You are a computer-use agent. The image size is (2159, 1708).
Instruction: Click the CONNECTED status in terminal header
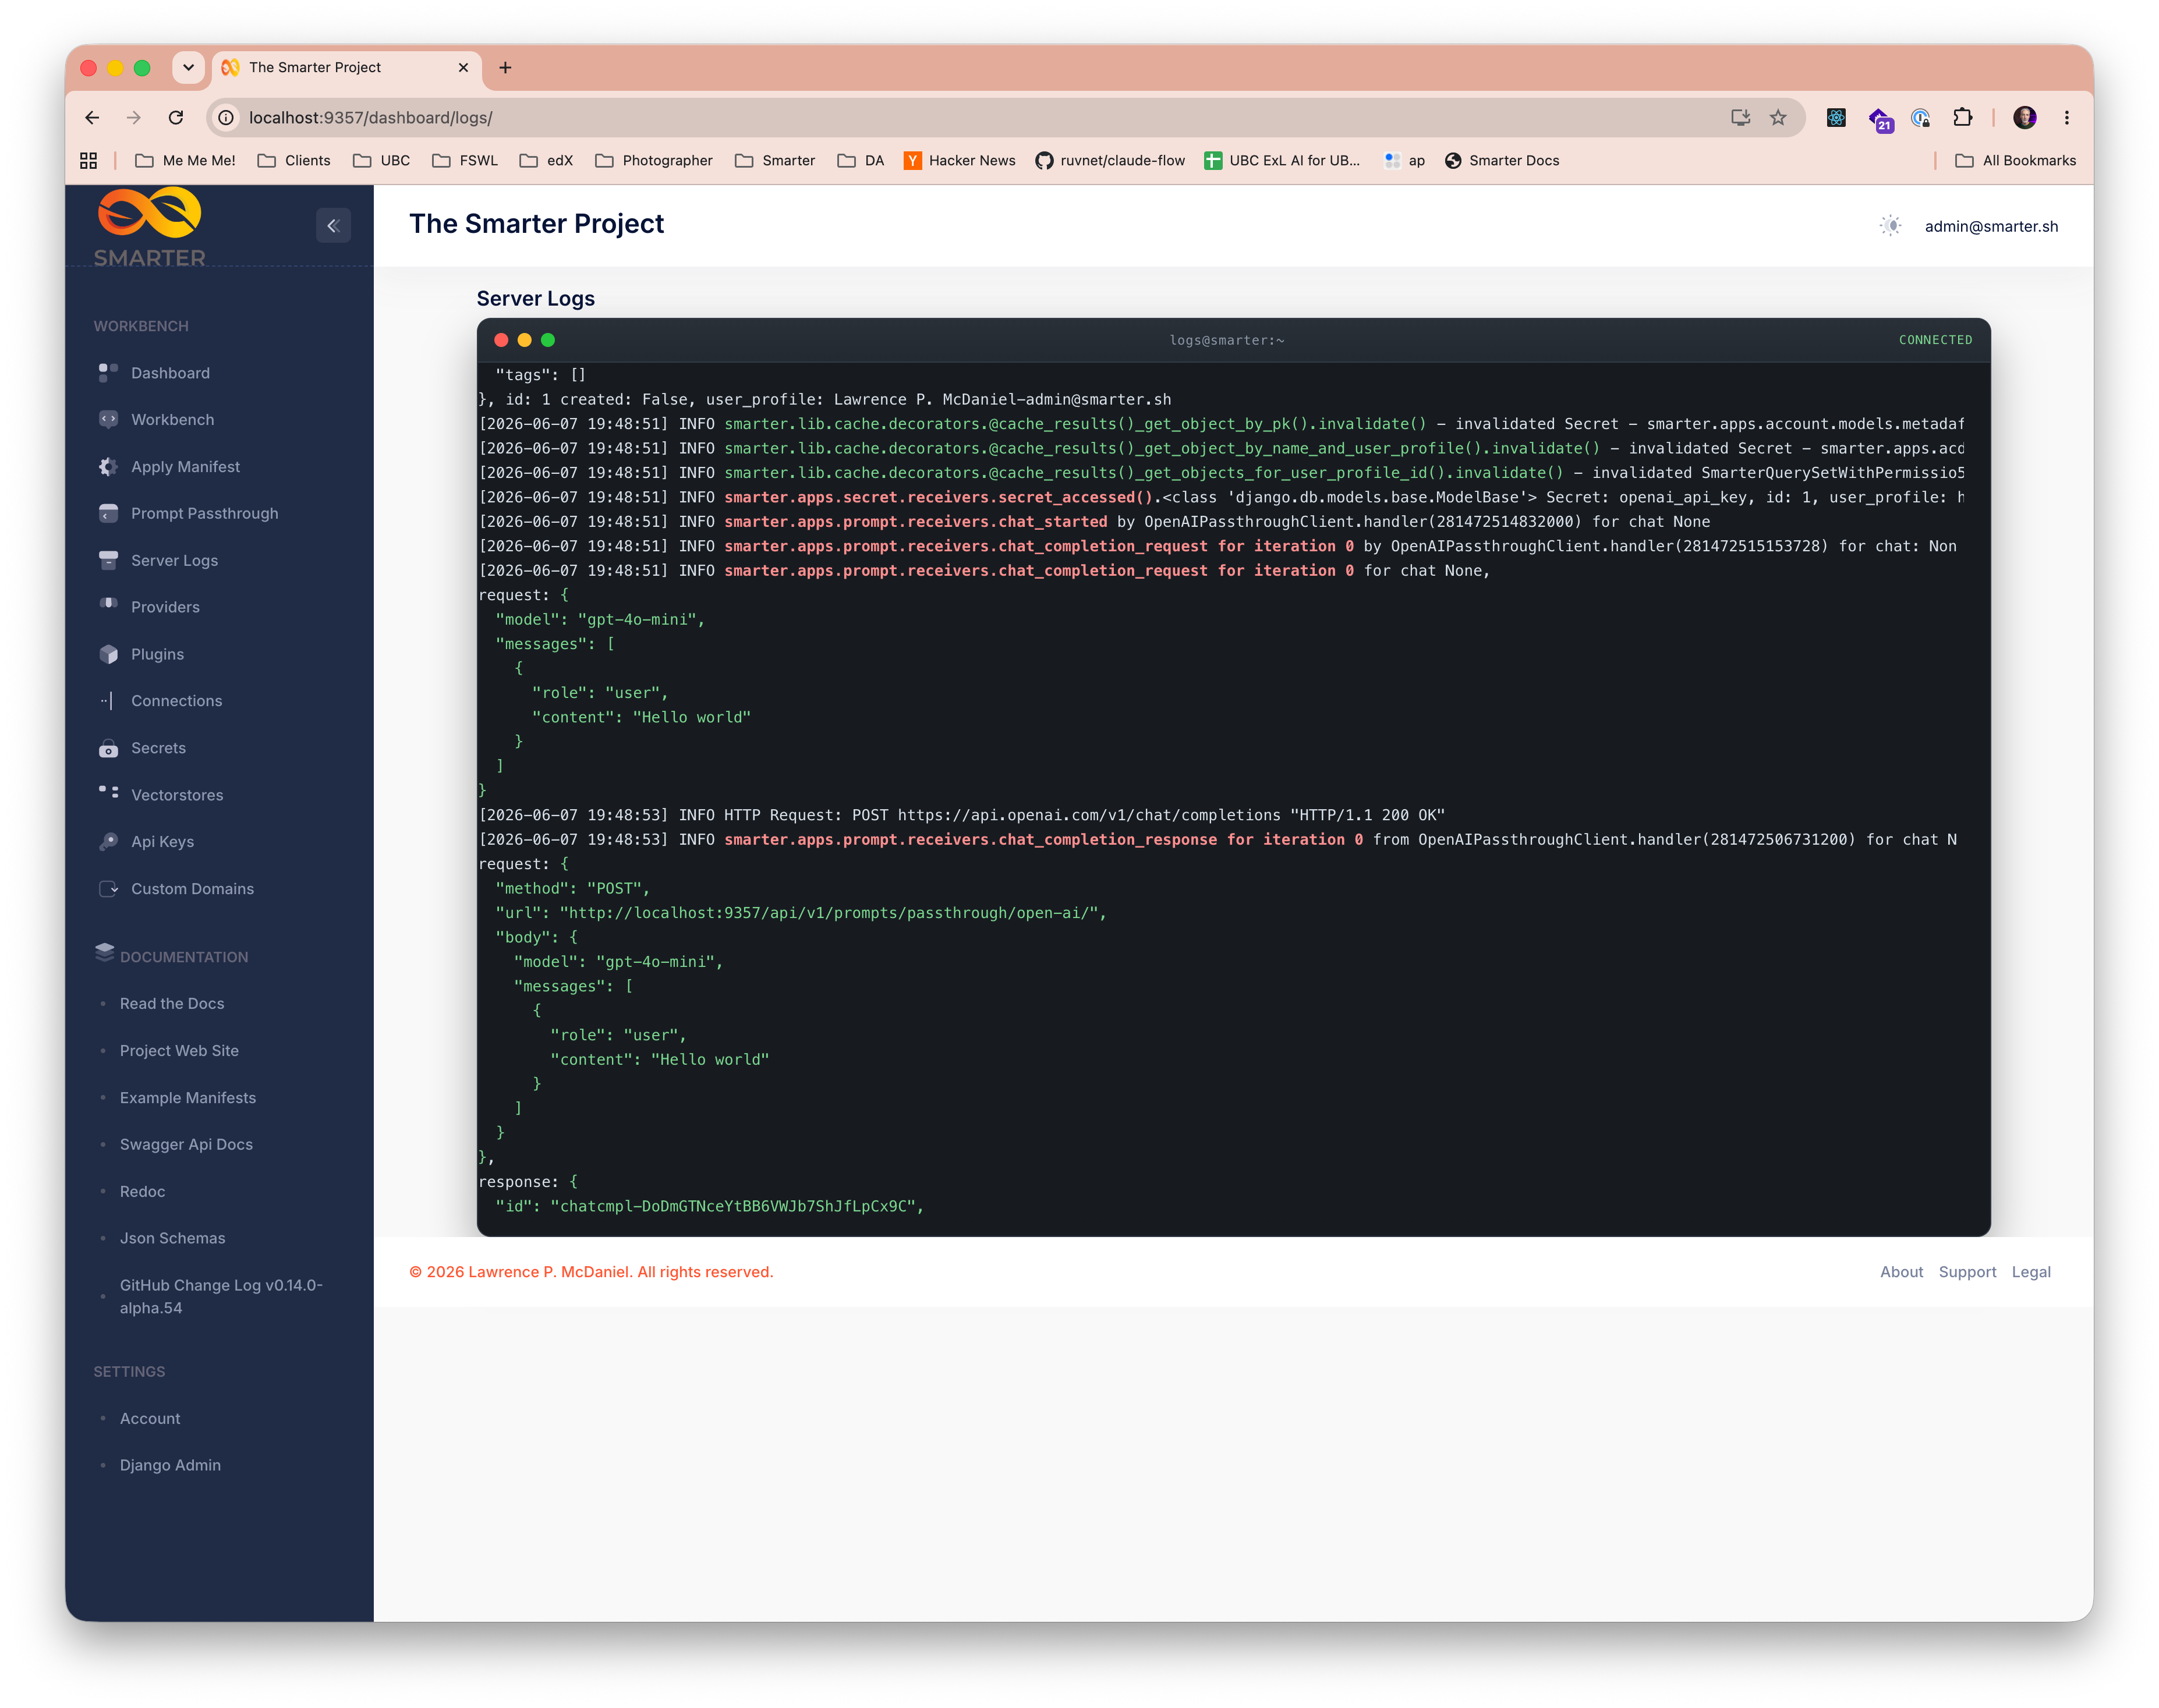(x=1935, y=340)
